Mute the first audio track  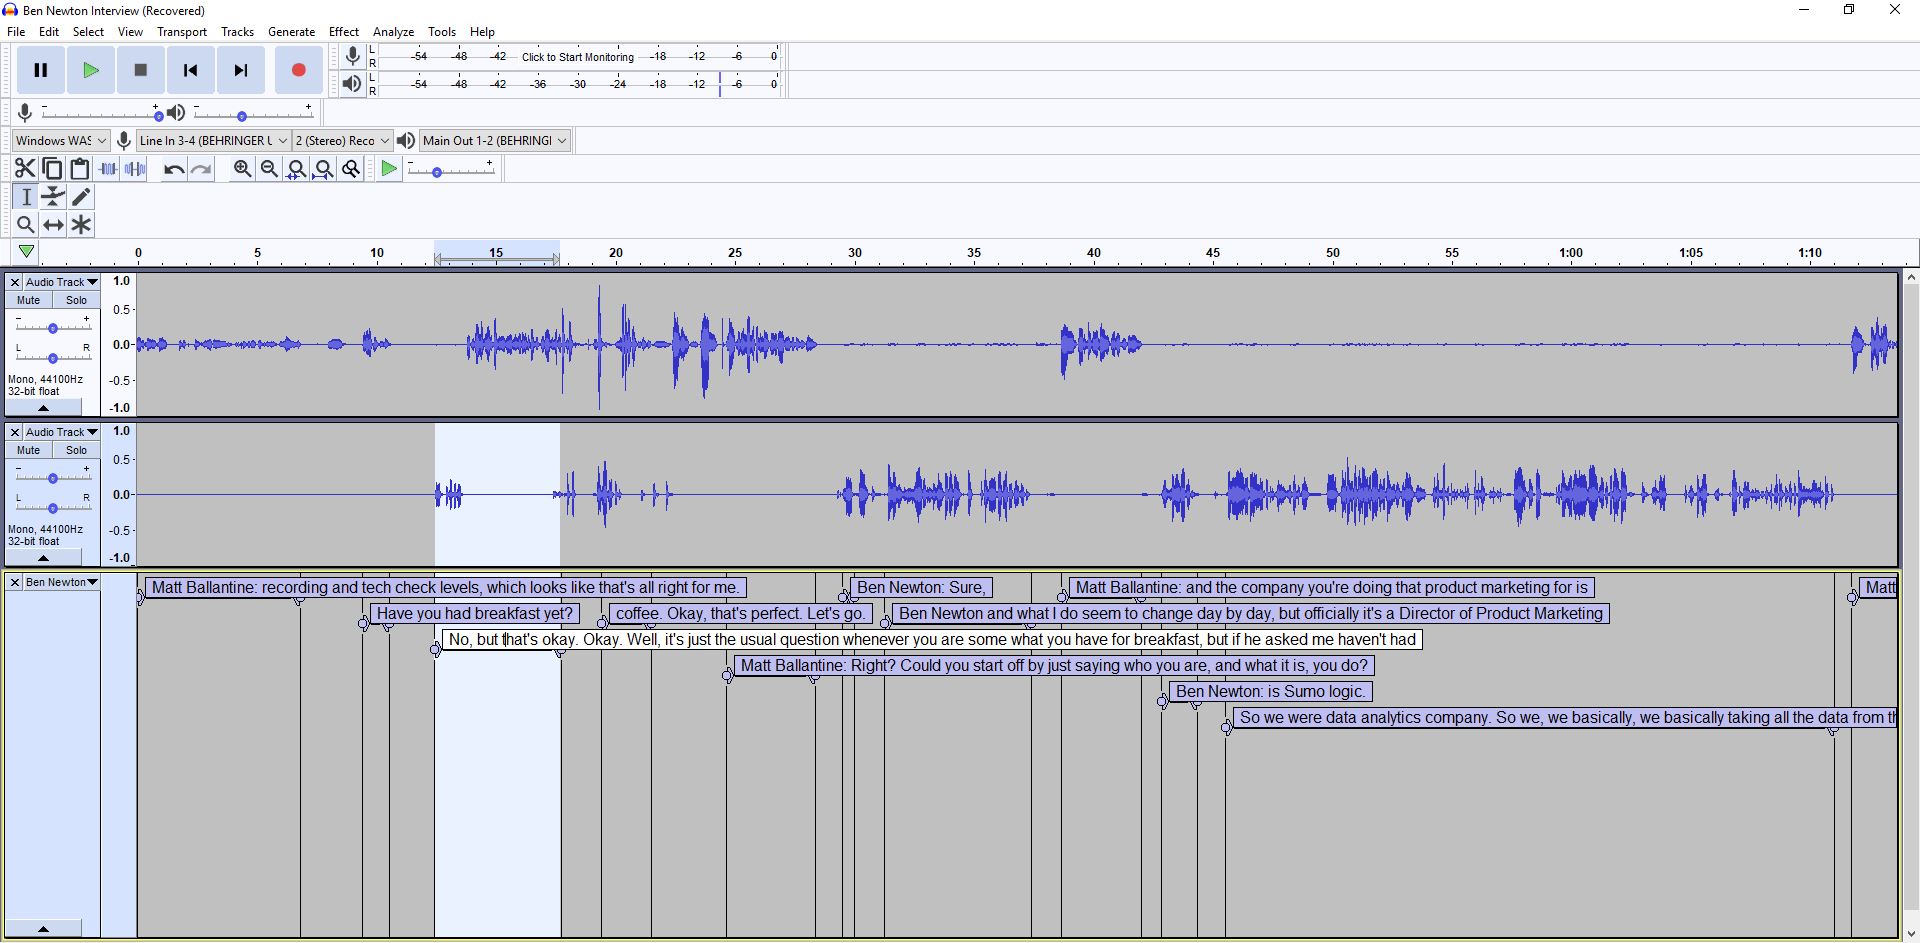click(x=27, y=300)
